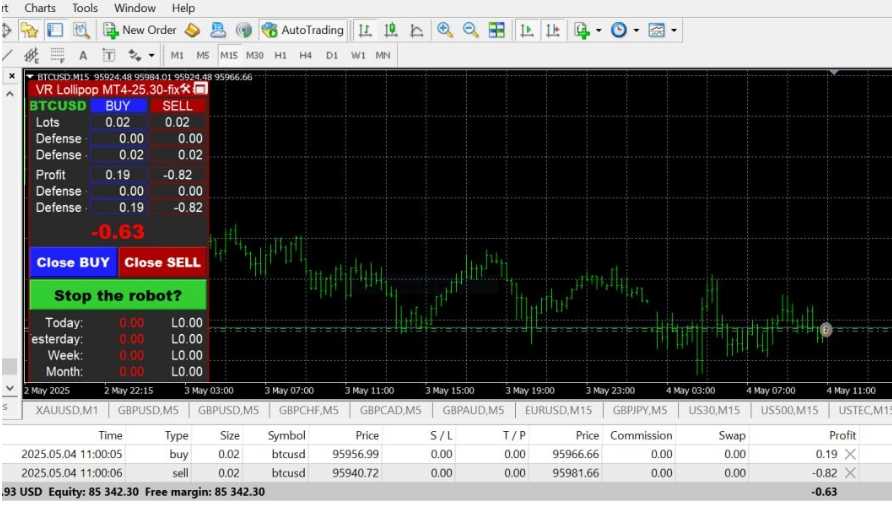Switch to the US30,M15 chart tab
Screen dimensions: 892x509
715,410
